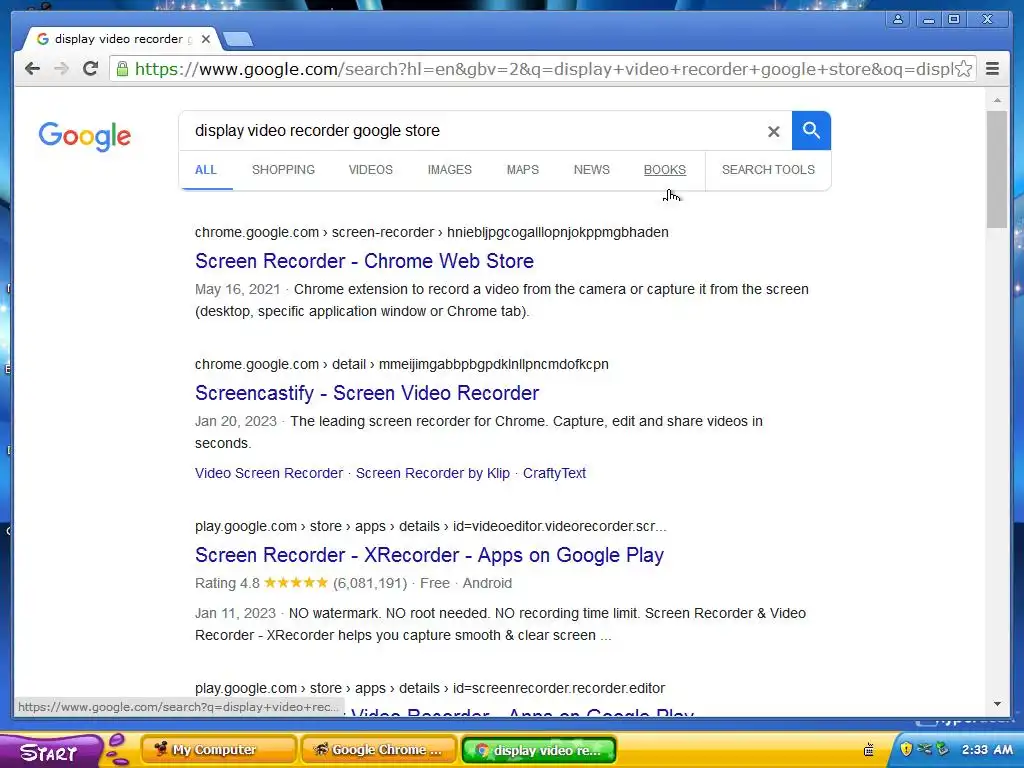
Task: Open the Video Screen Recorder sublink
Action: coord(269,473)
